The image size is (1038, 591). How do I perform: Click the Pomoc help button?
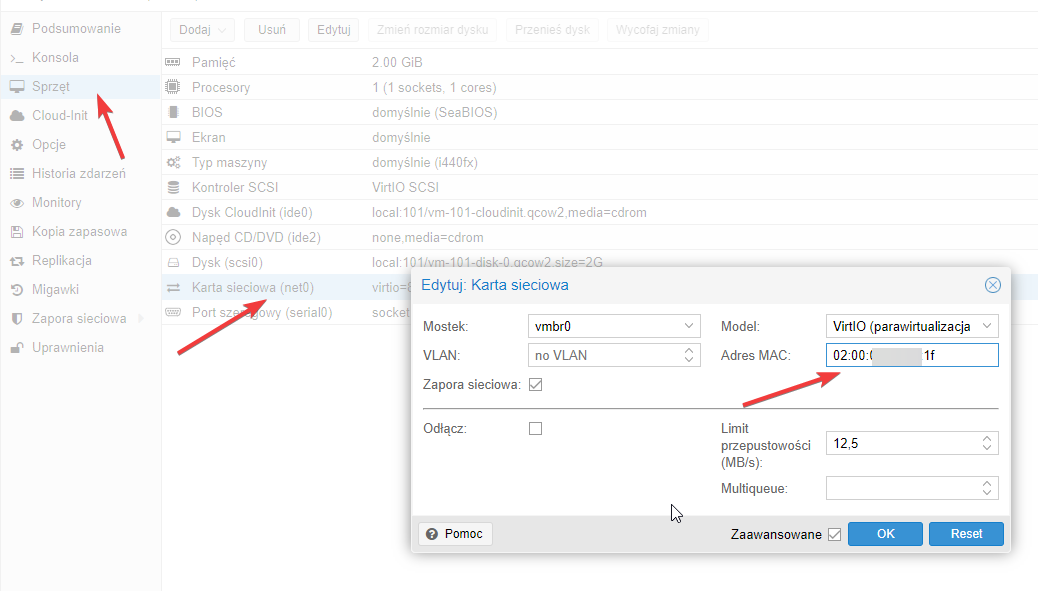455,534
